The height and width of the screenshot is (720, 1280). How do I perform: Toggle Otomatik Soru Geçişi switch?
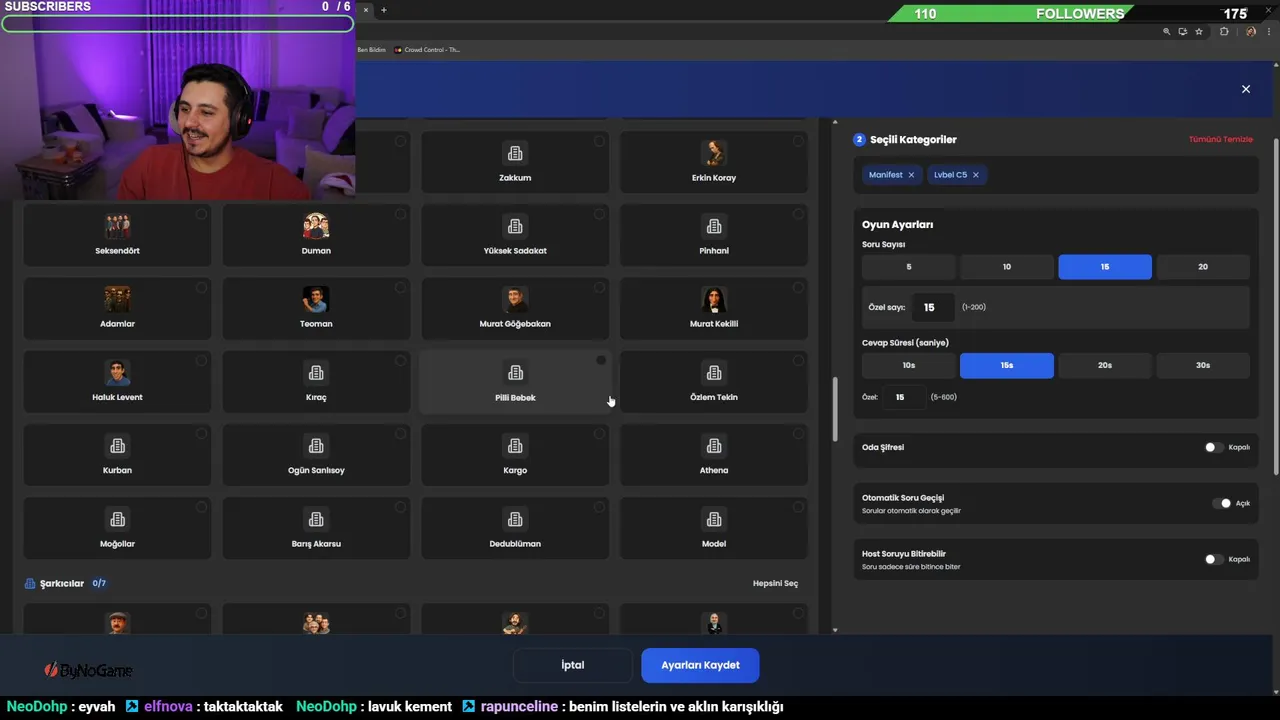click(x=1222, y=503)
